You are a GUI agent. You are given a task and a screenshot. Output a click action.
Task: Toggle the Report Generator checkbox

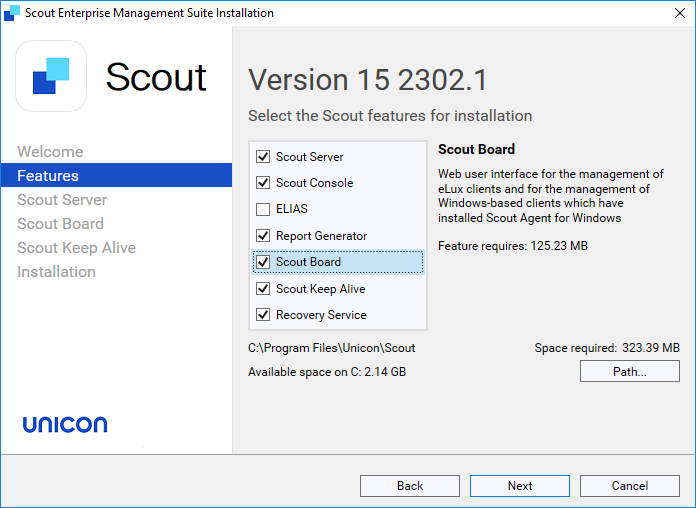(x=263, y=235)
